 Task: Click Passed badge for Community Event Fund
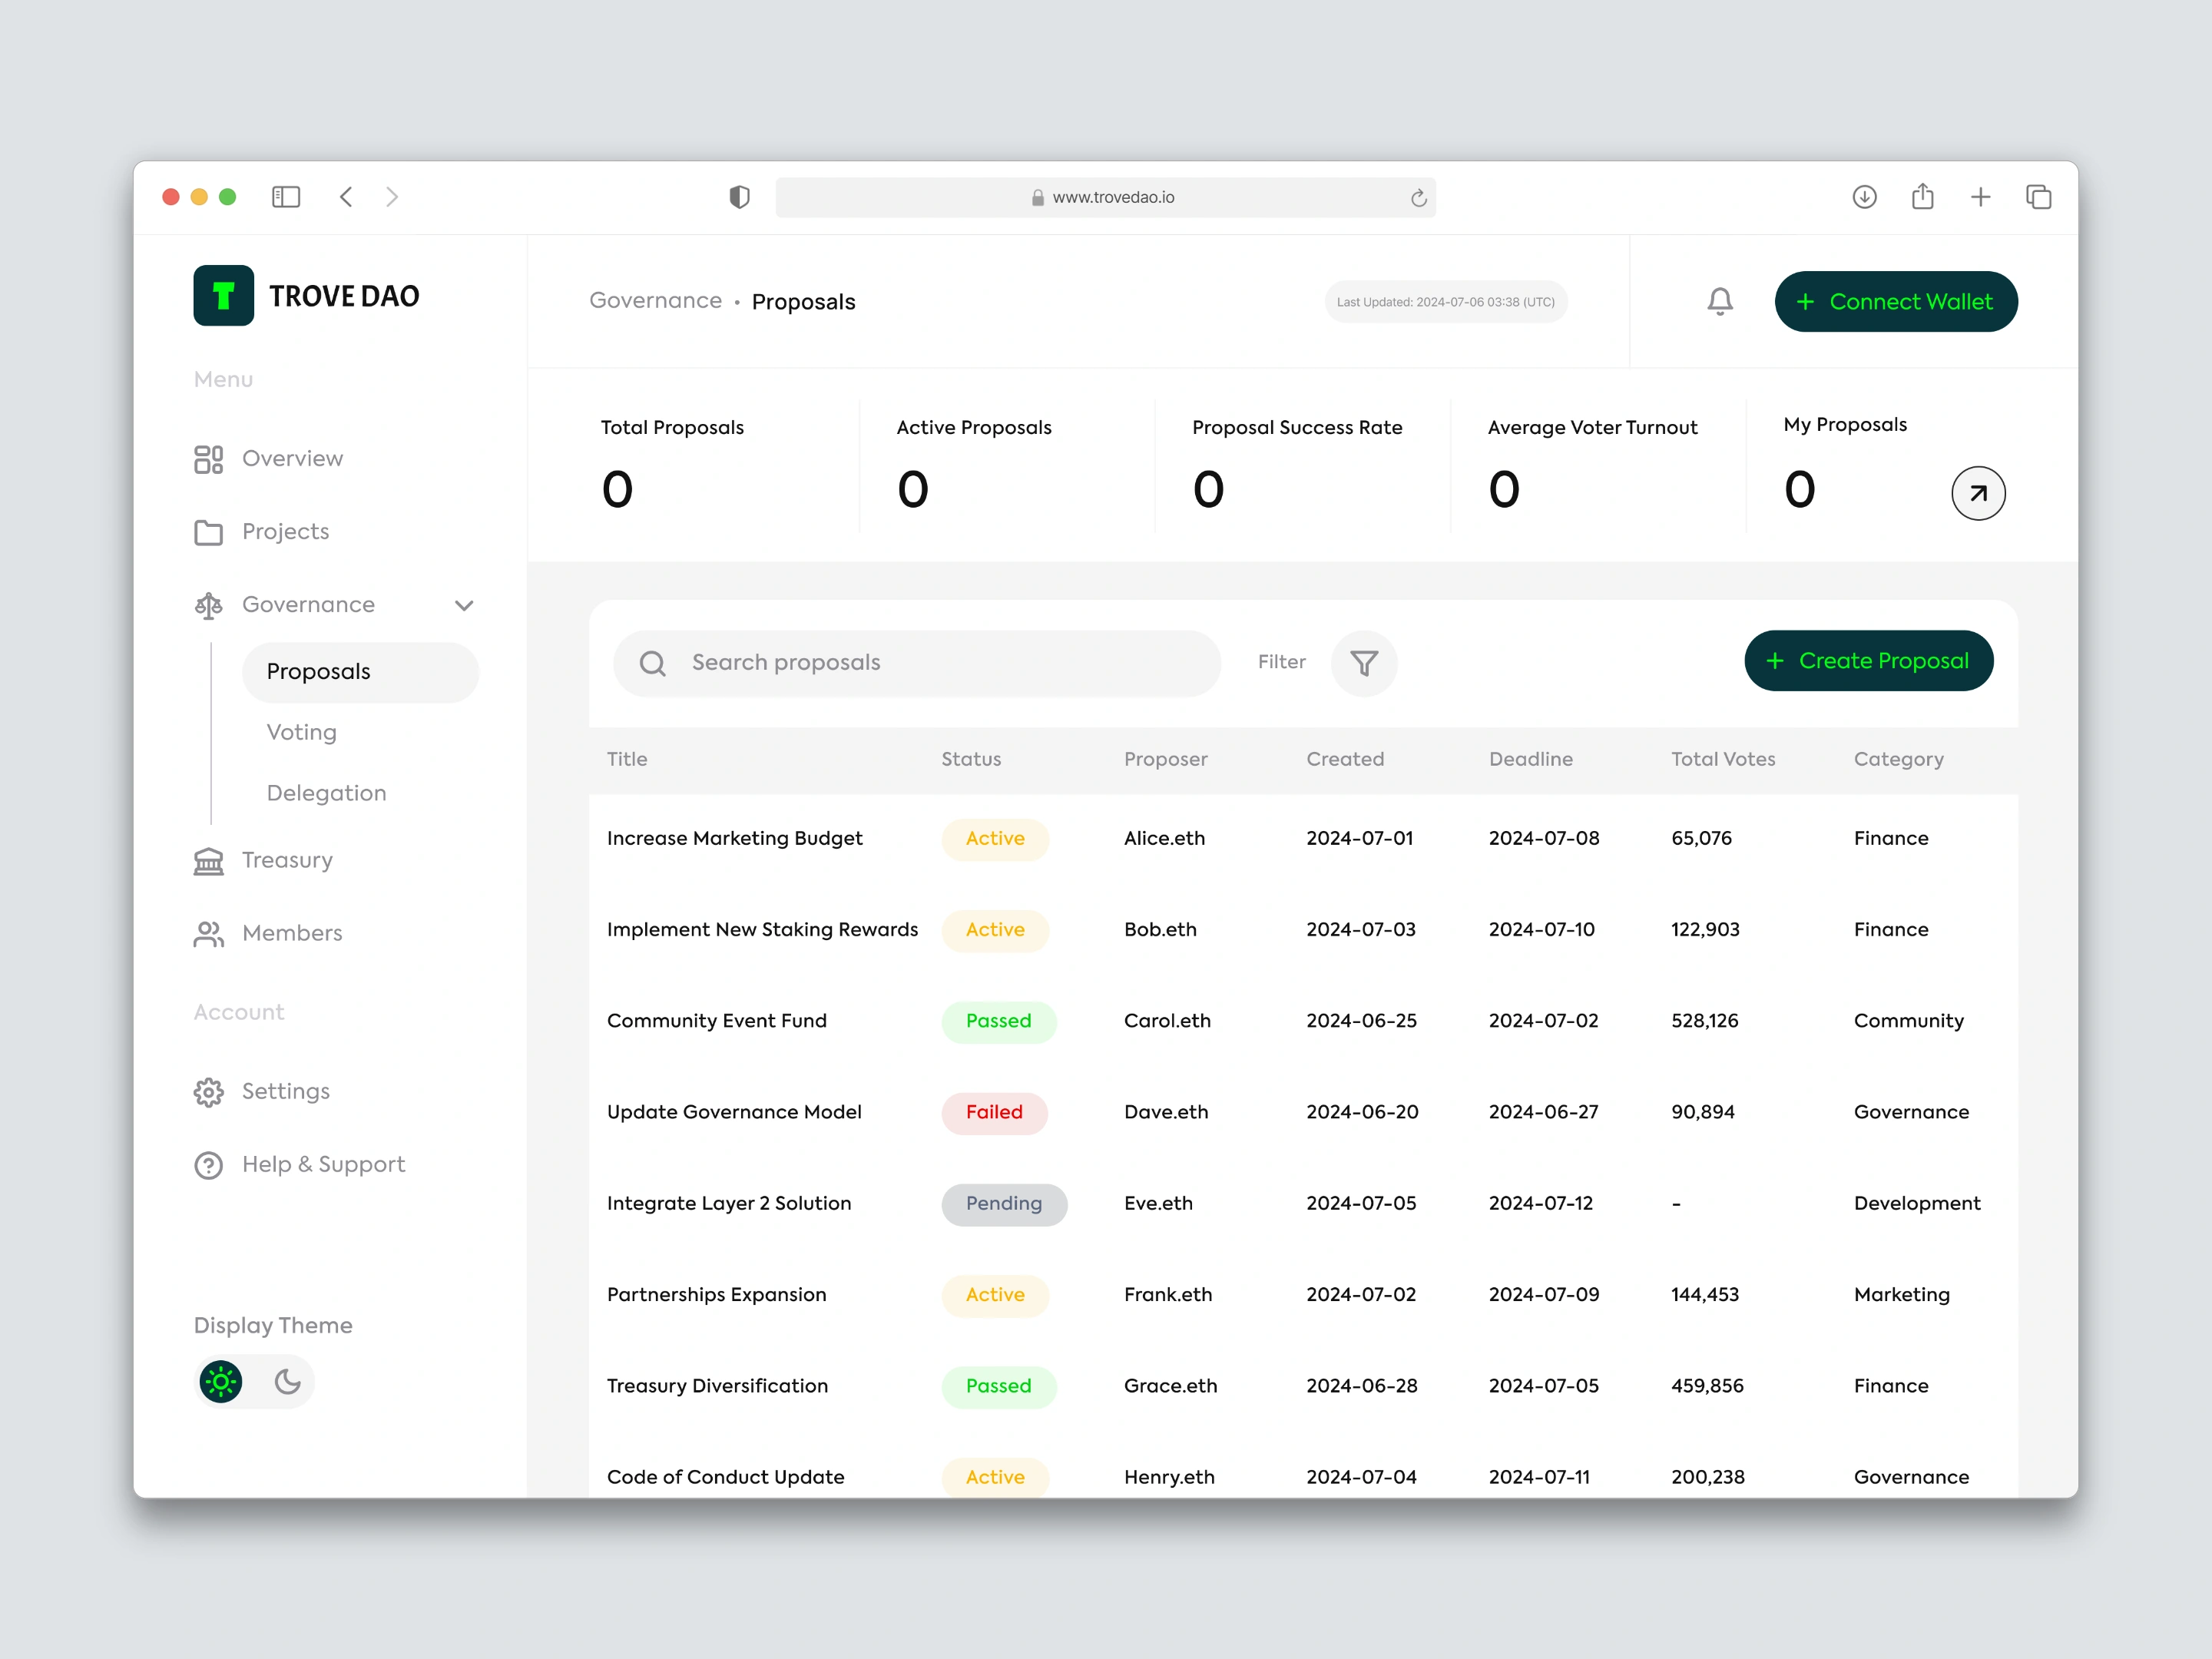998,1022
